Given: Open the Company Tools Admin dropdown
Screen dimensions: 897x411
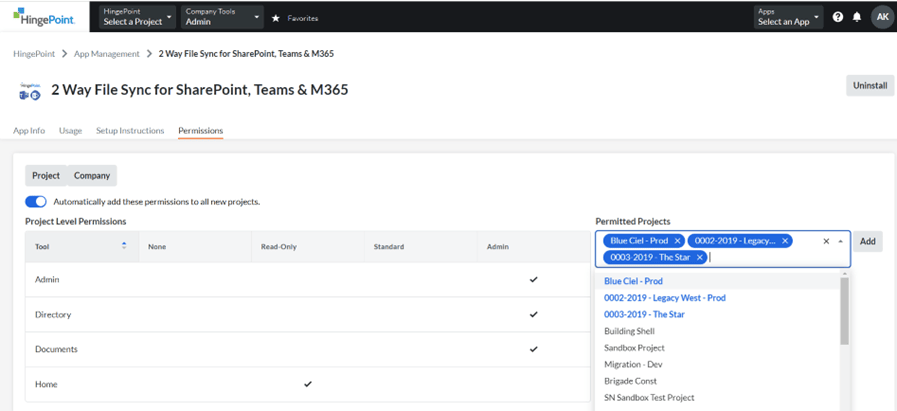Looking at the screenshot, I should (222, 17).
